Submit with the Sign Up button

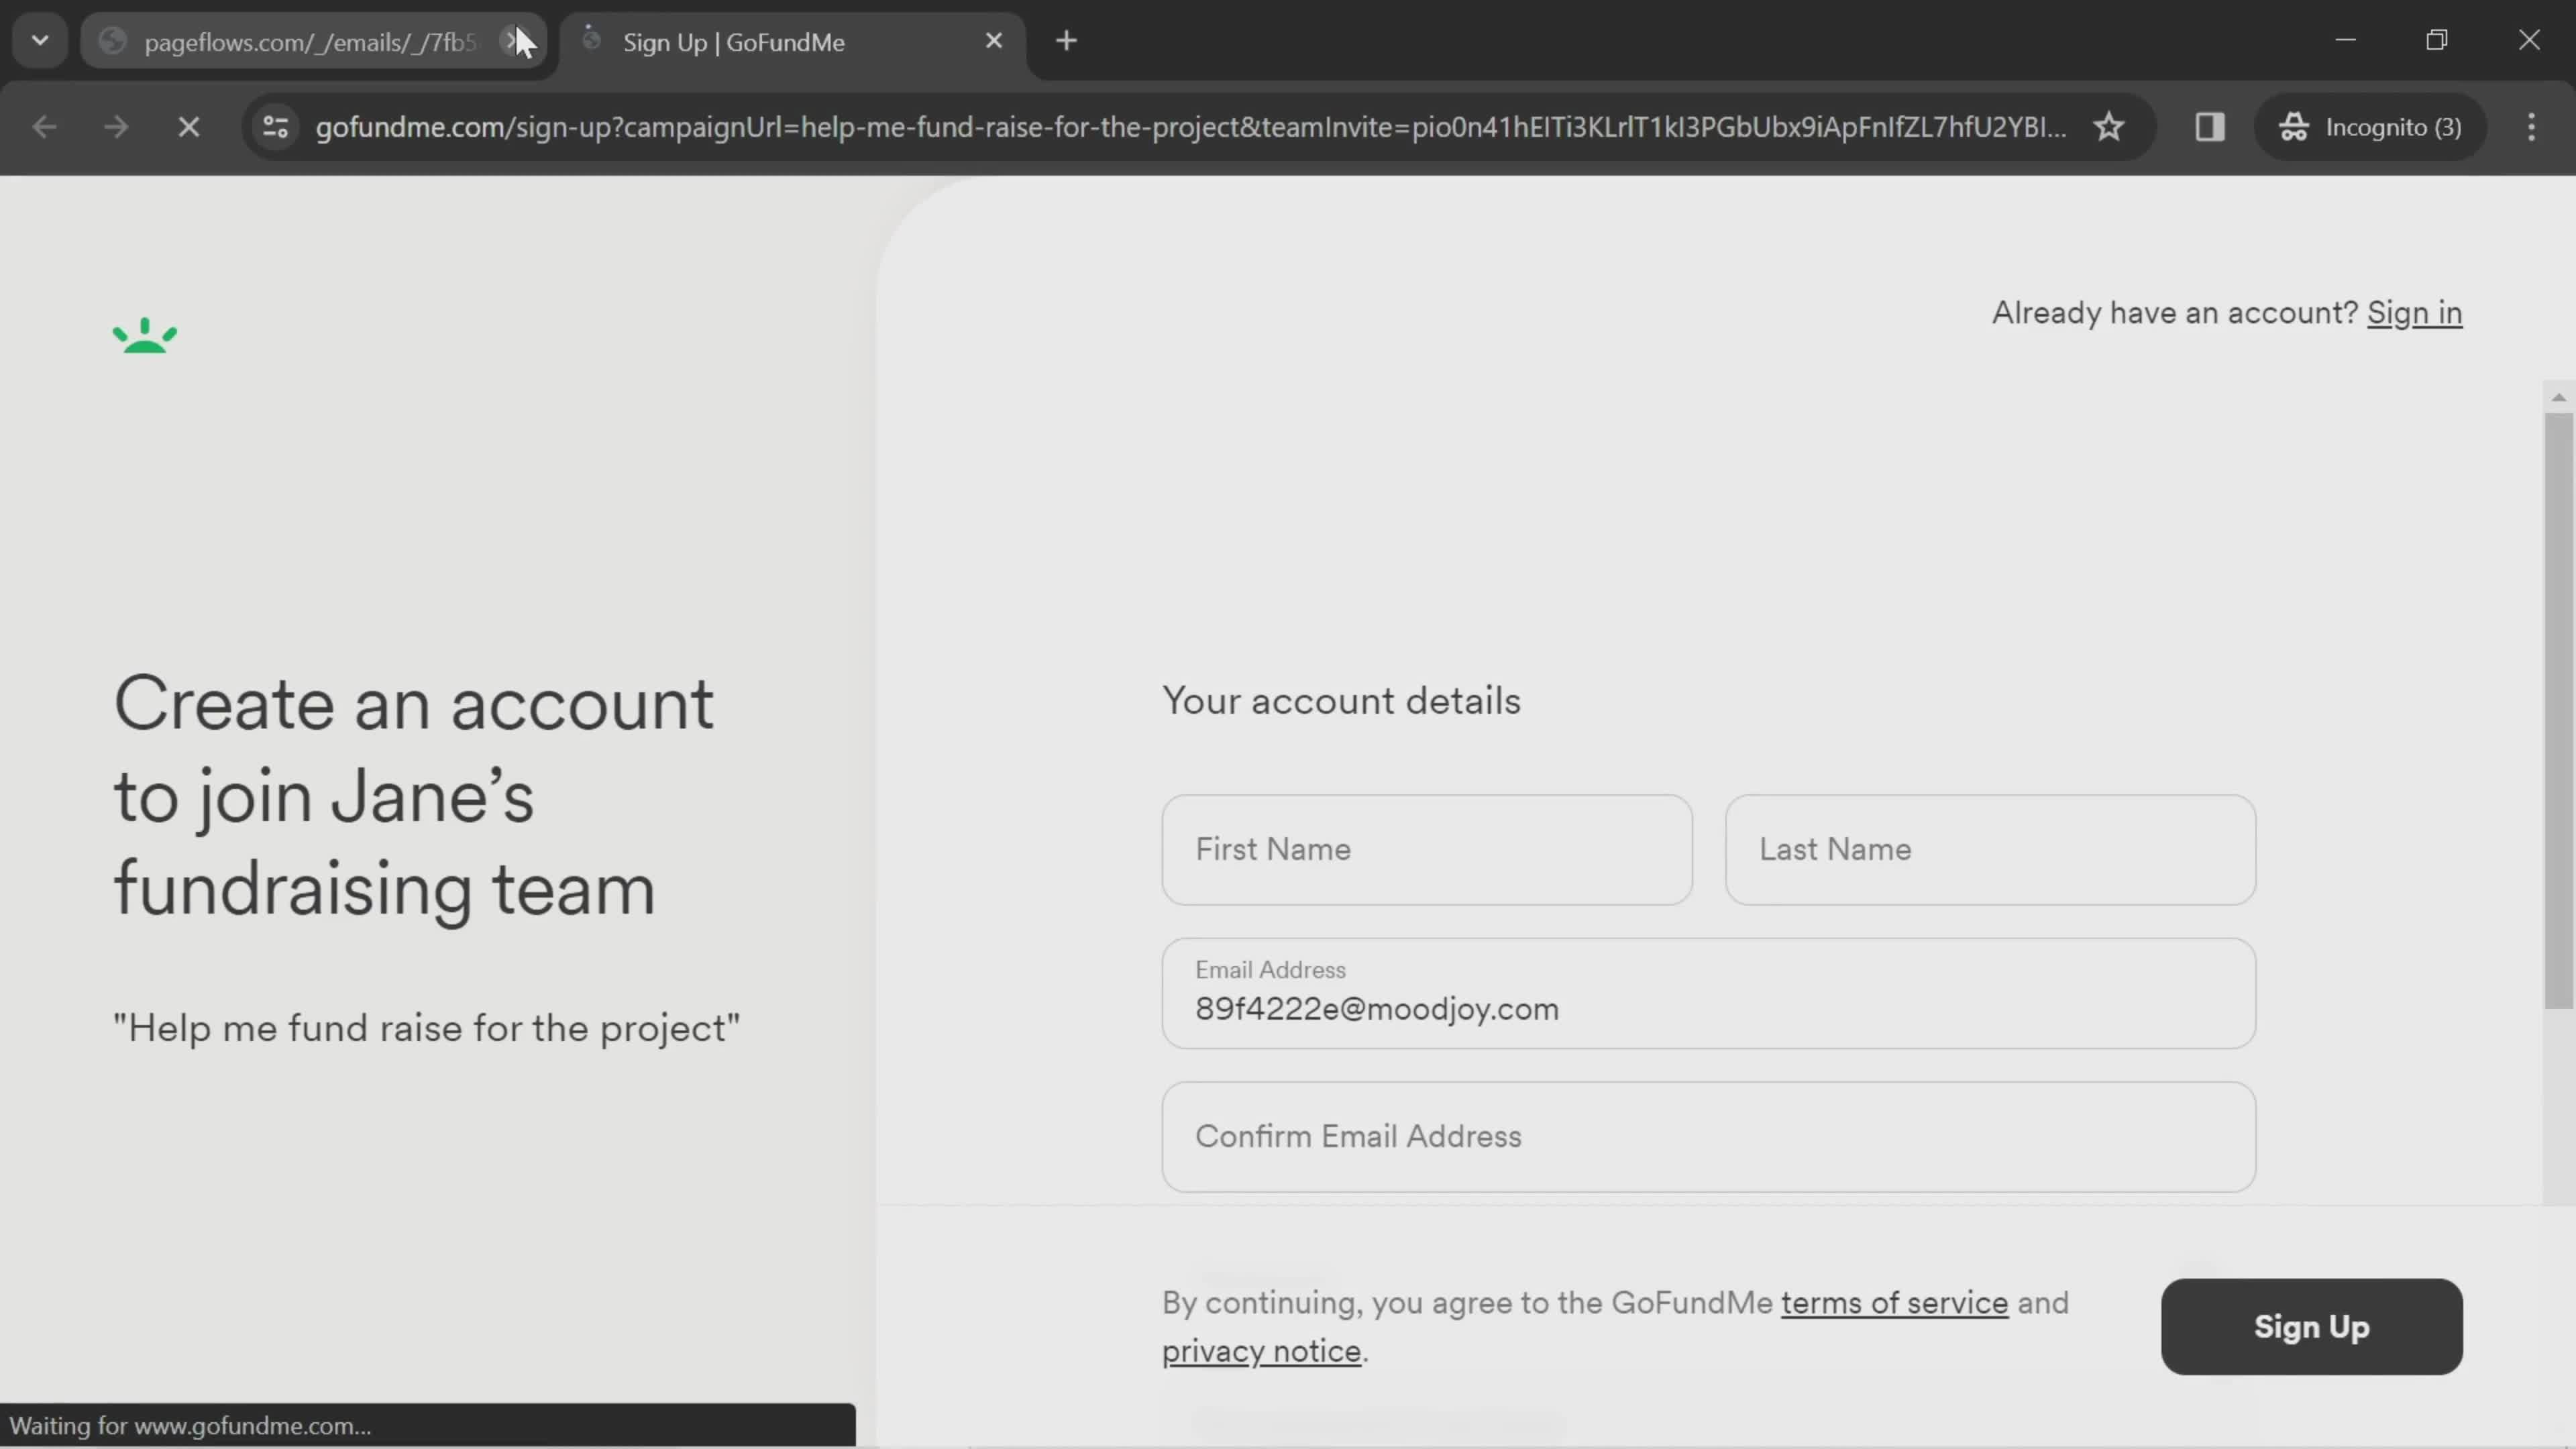coord(2311,1326)
